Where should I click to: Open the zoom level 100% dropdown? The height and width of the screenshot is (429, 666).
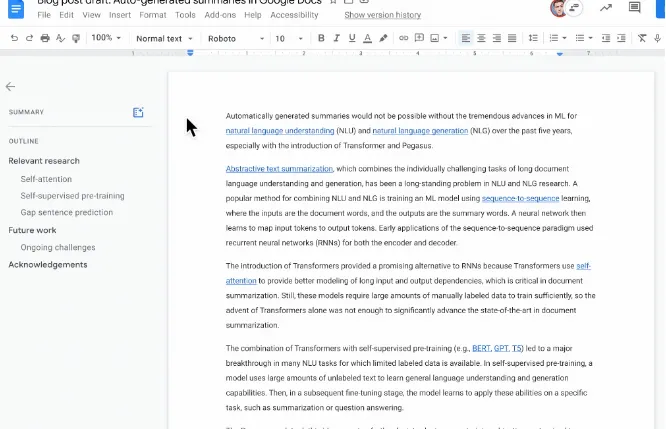pyautogui.click(x=105, y=38)
